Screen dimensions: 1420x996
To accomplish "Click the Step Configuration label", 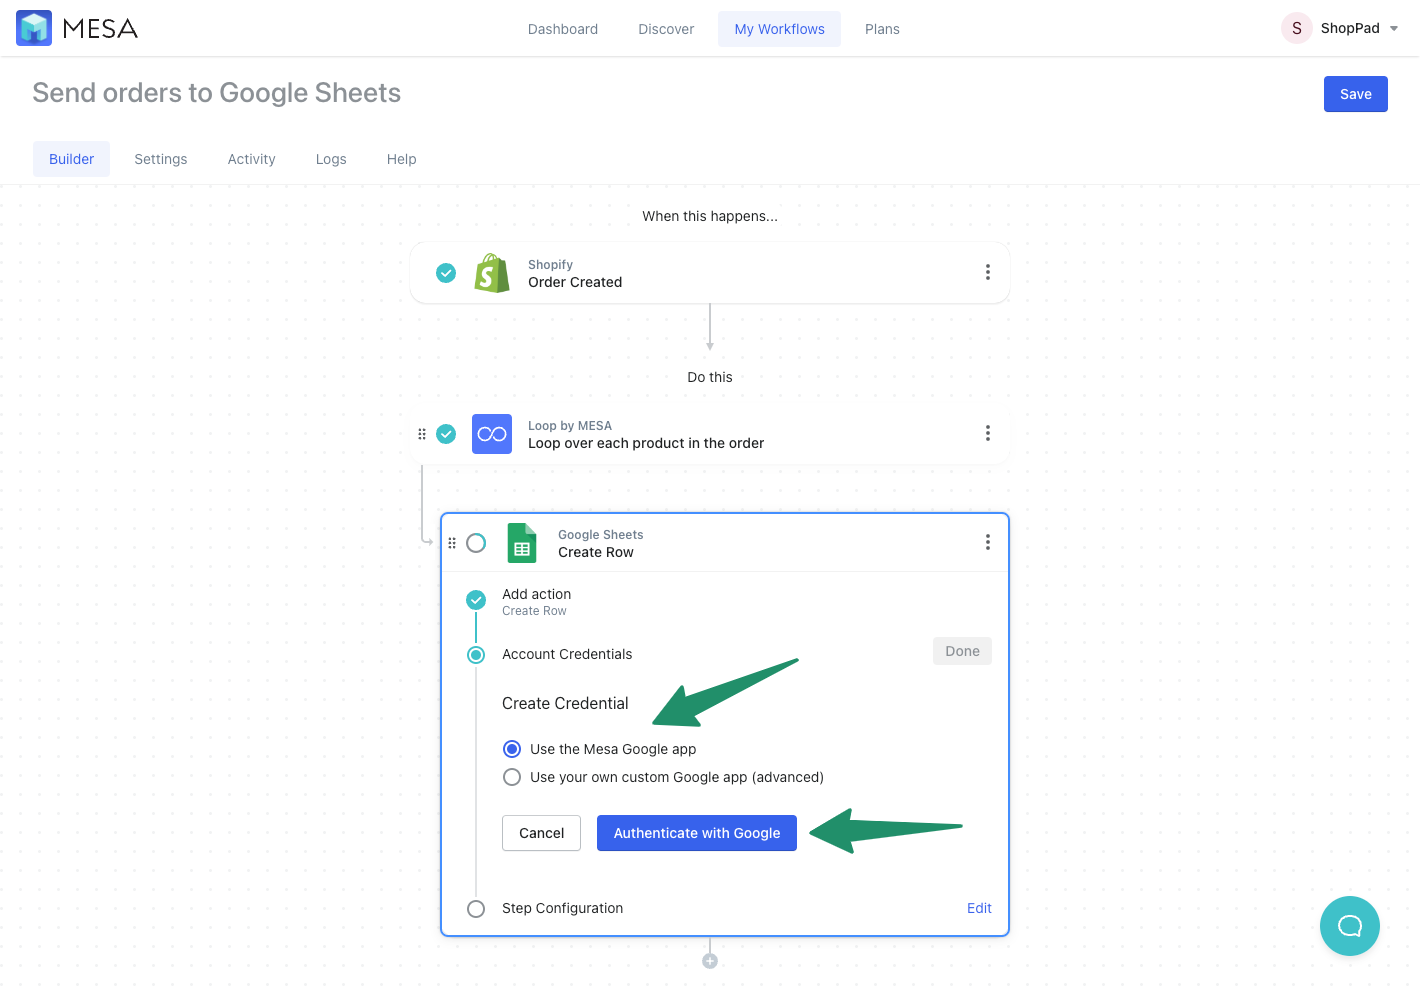I will click(x=562, y=908).
